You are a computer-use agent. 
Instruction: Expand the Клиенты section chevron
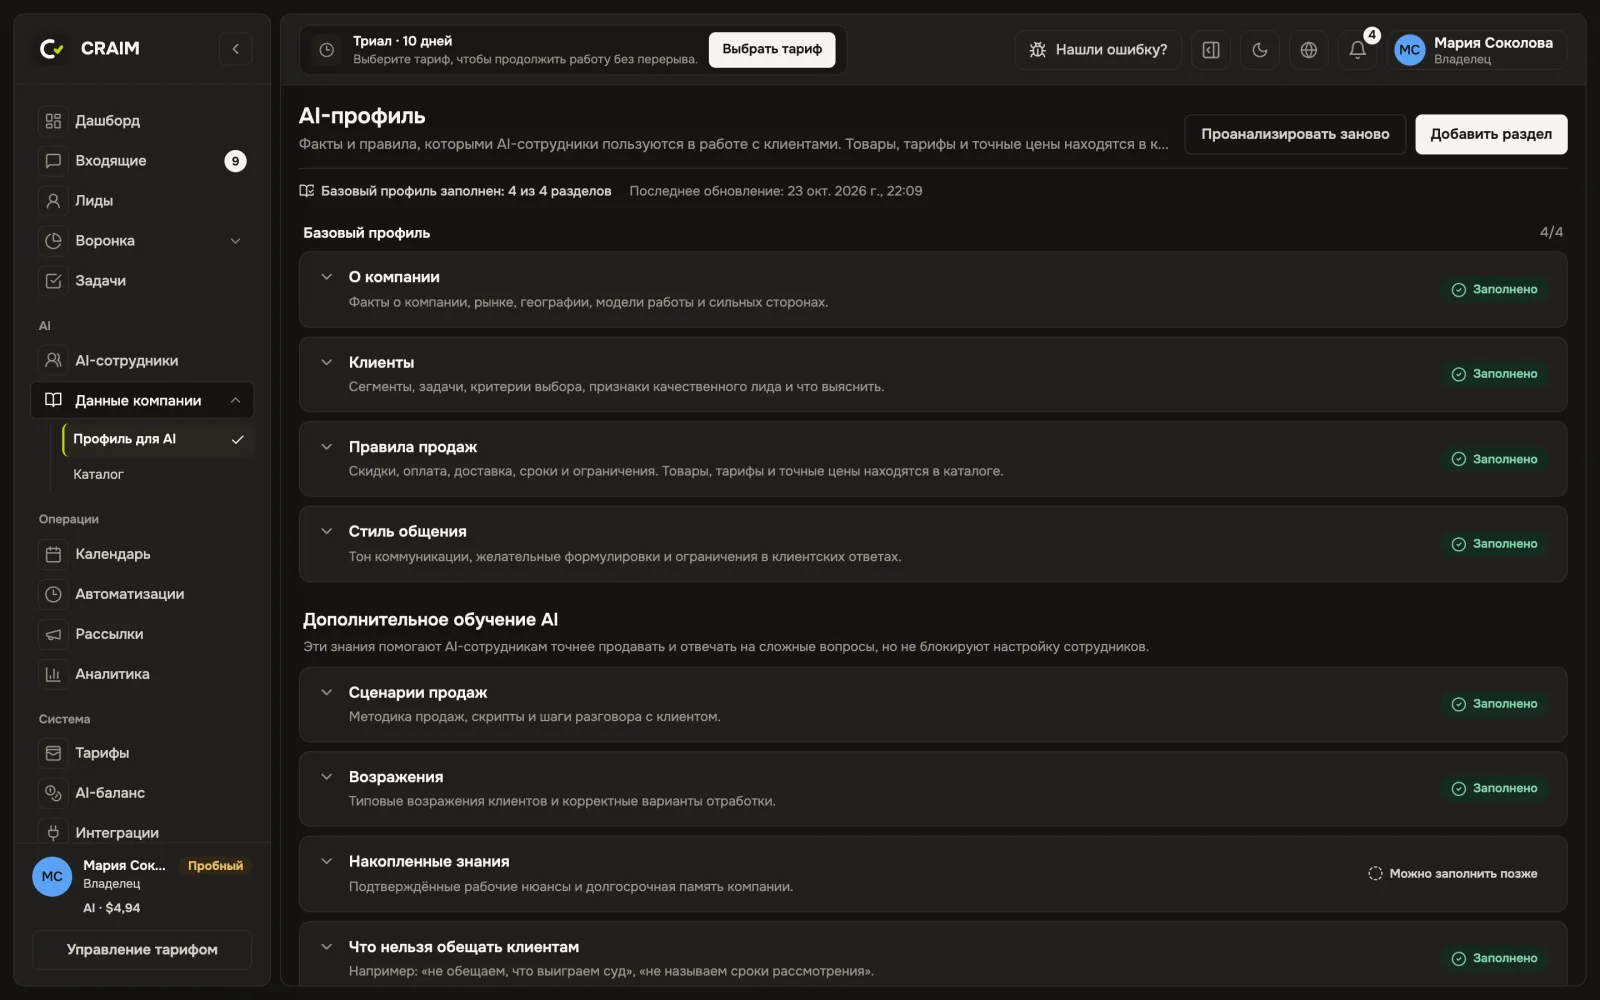pyautogui.click(x=326, y=362)
